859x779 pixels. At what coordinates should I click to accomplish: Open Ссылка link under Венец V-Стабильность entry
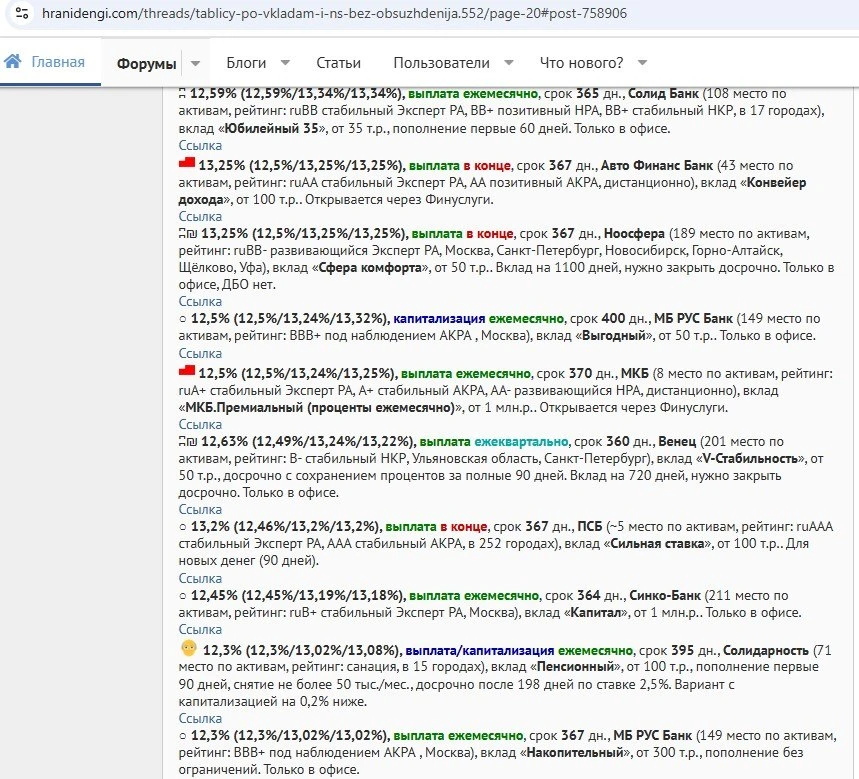coord(201,509)
